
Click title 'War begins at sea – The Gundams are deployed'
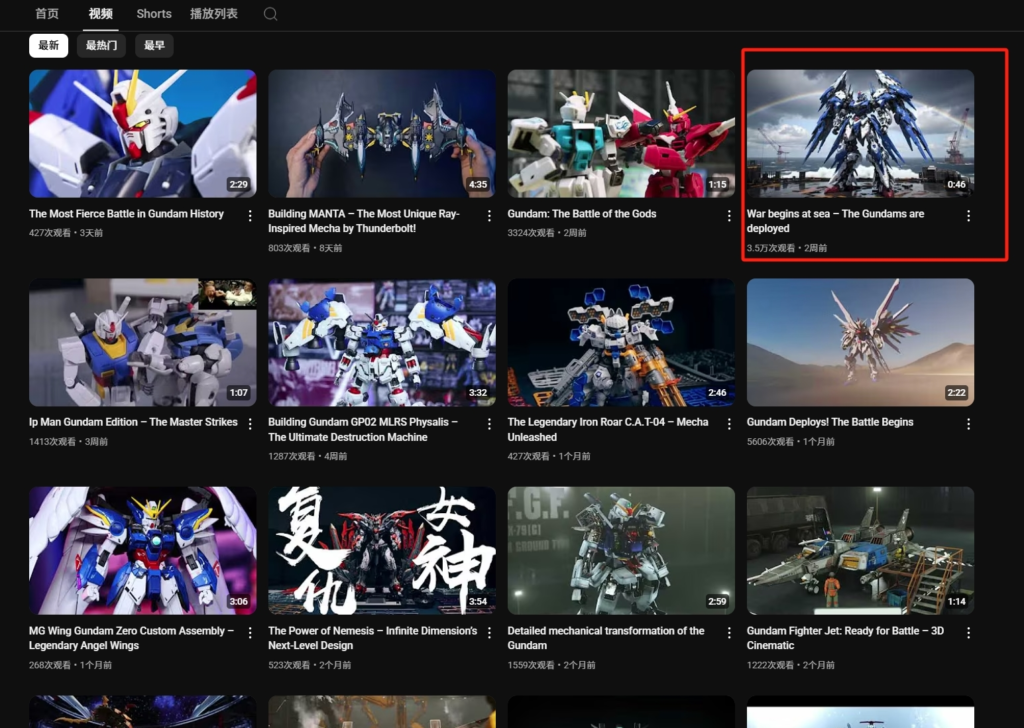click(x=835, y=221)
